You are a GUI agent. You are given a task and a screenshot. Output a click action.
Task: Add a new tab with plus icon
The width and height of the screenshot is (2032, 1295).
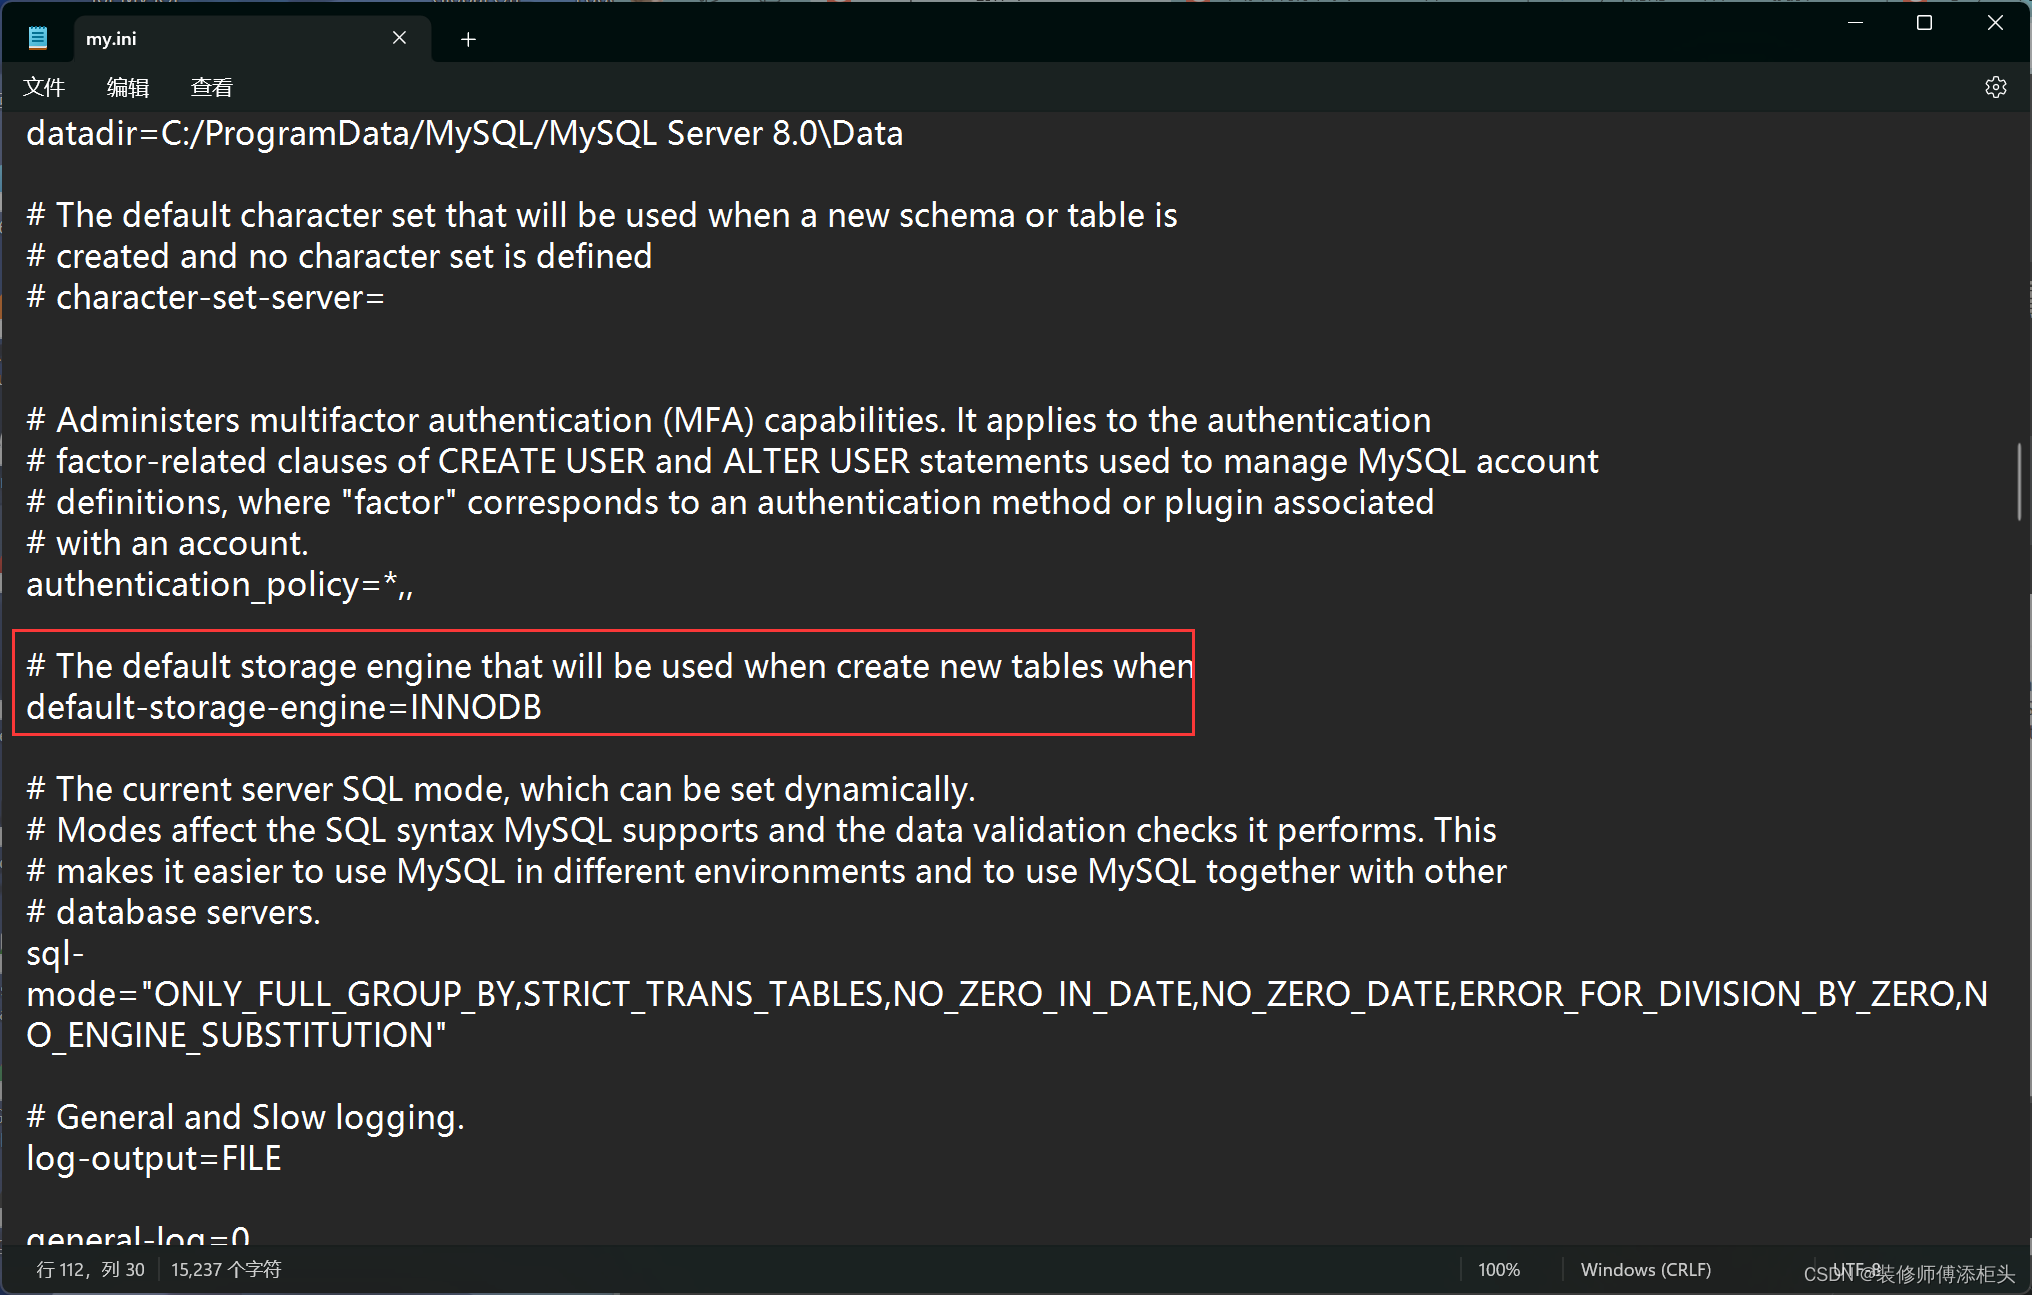467,39
